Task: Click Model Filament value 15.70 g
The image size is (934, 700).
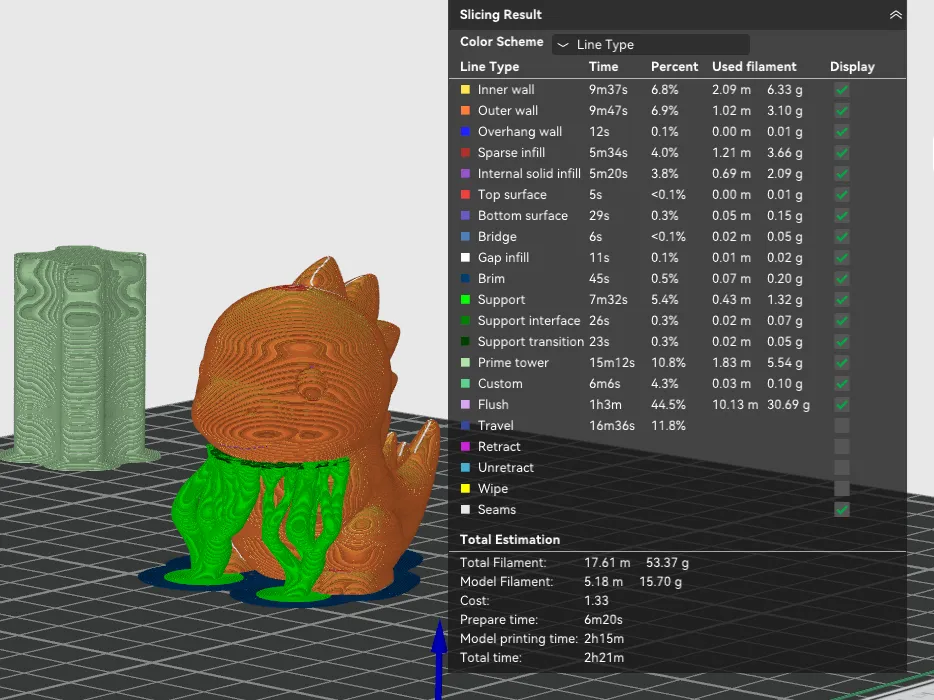Action: [x=661, y=581]
